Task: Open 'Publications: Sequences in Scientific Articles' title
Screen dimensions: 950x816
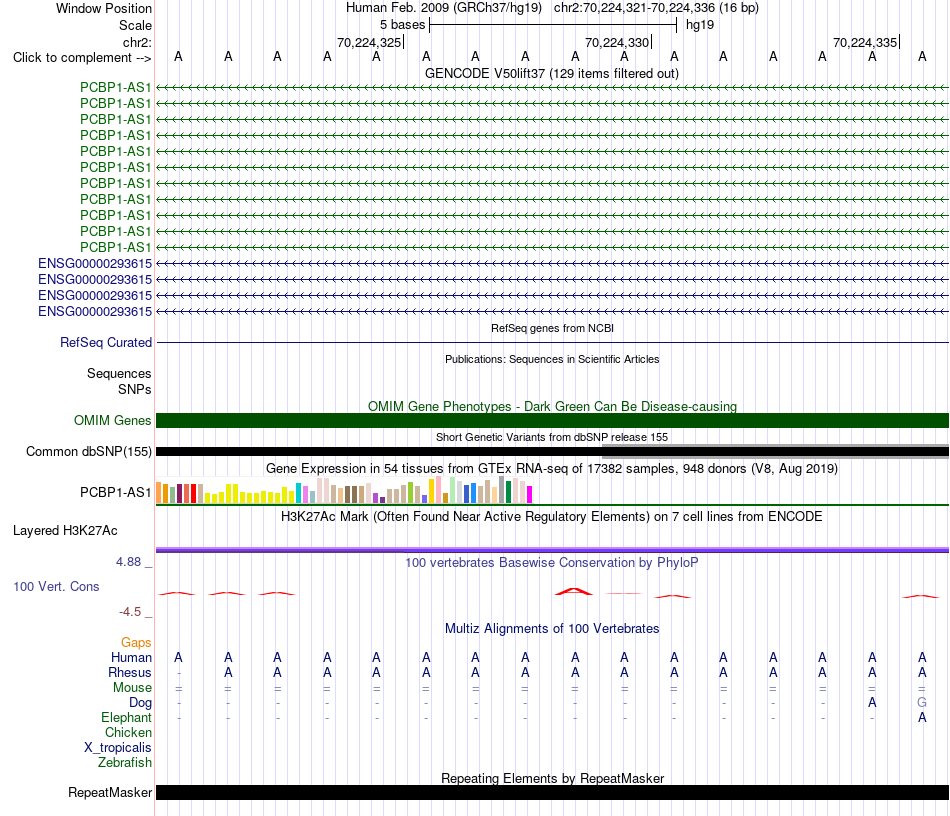Action: [552, 359]
